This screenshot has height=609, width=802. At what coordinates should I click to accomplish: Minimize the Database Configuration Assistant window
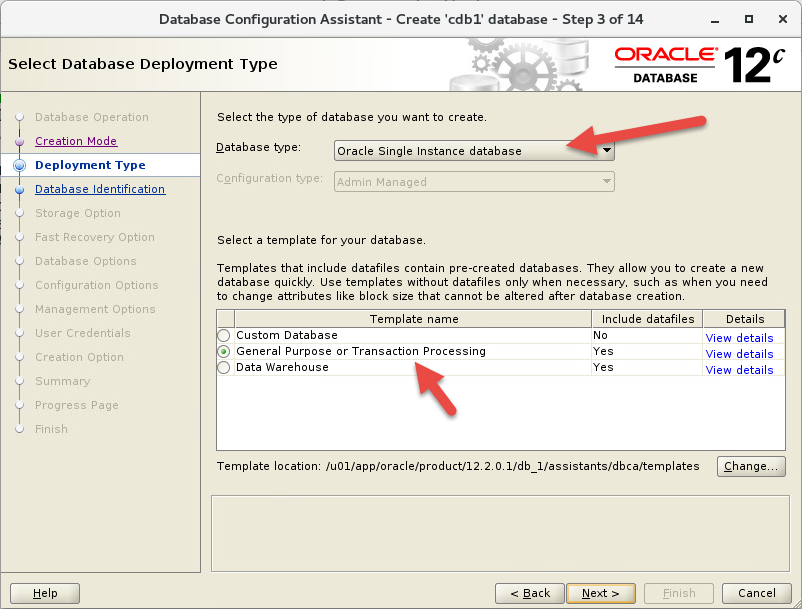[x=715, y=19]
